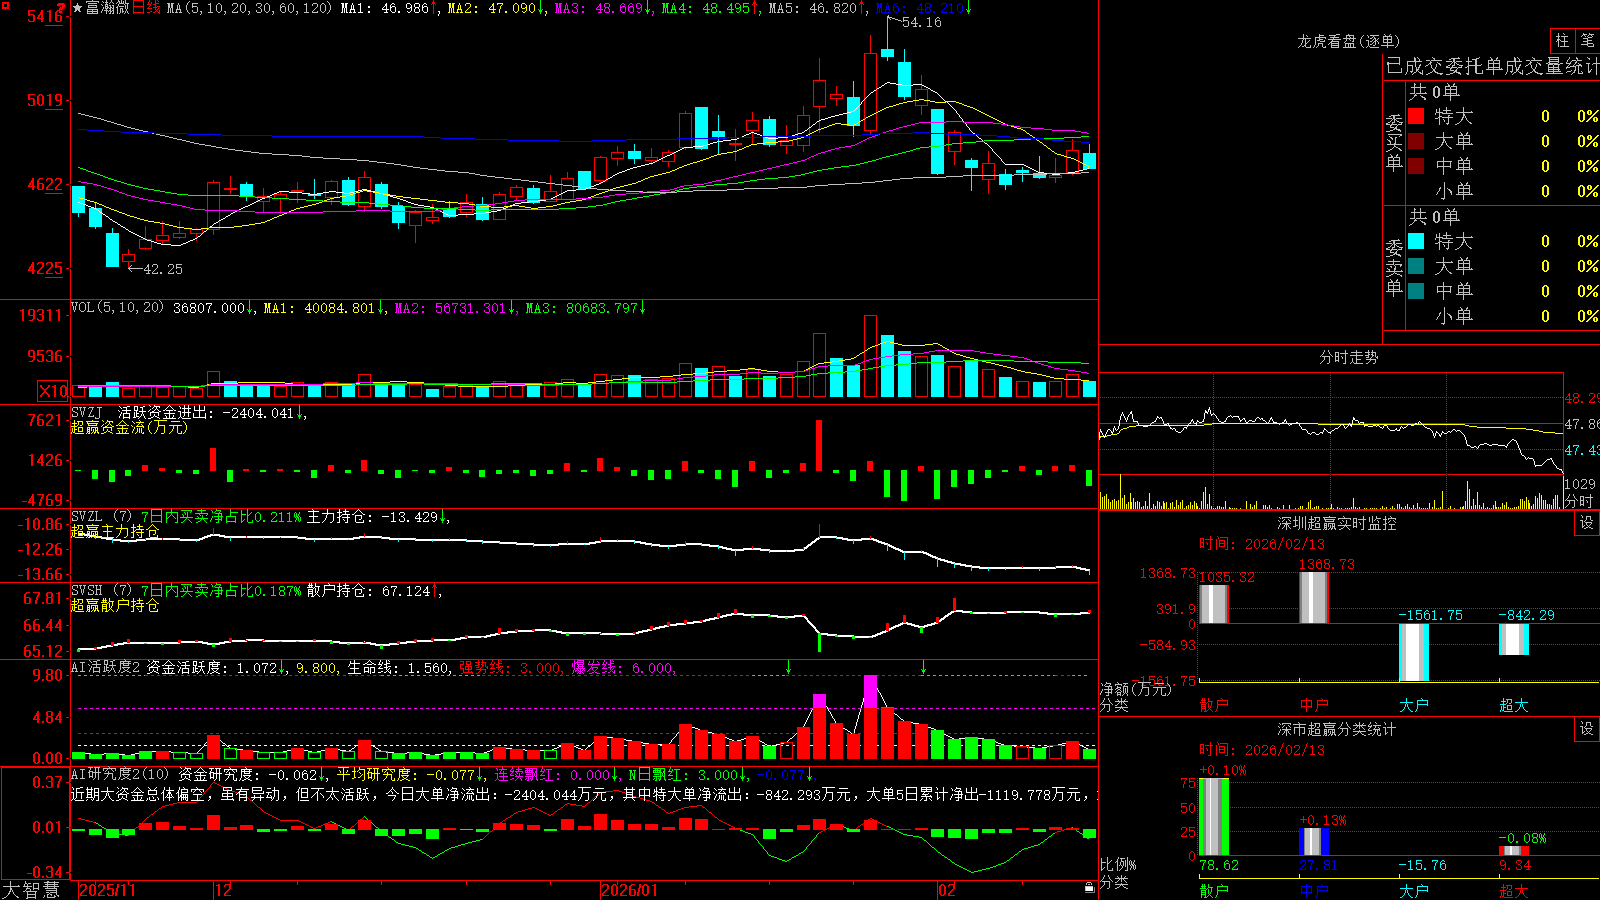
Task: Select the AI活跃度2 indicator label
Action: [106, 667]
